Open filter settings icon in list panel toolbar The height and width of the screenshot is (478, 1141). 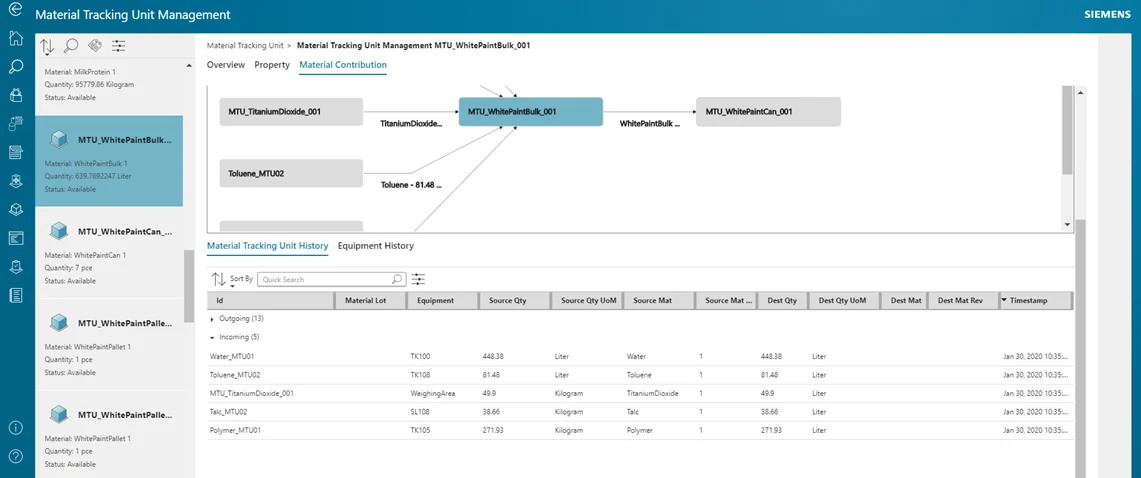coord(119,46)
